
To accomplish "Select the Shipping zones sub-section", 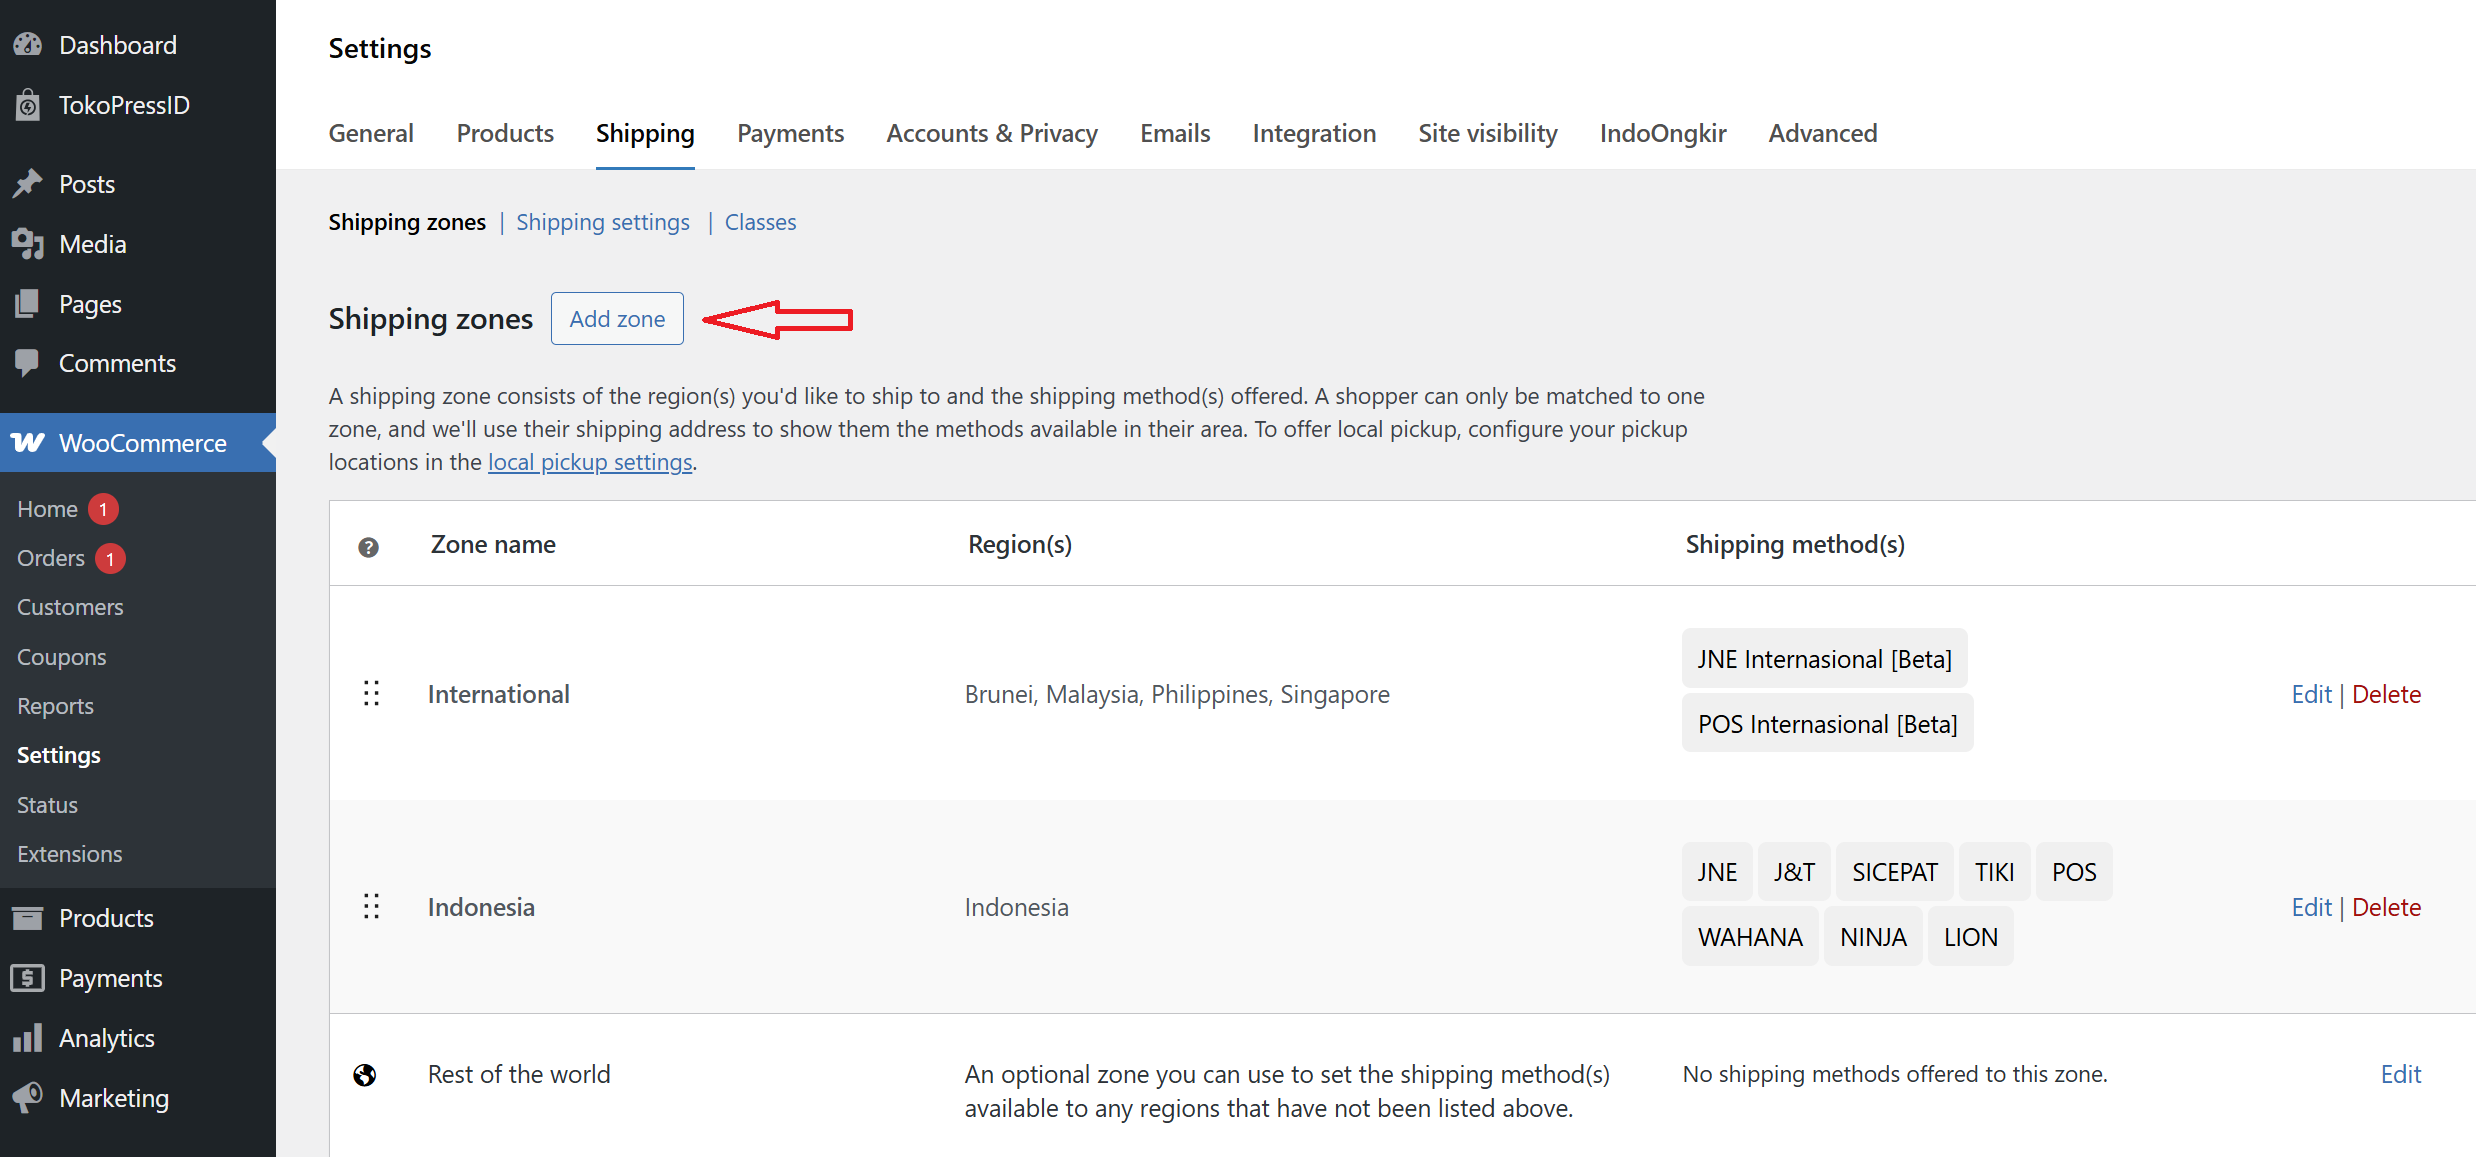I will click(x=407, y=222).
